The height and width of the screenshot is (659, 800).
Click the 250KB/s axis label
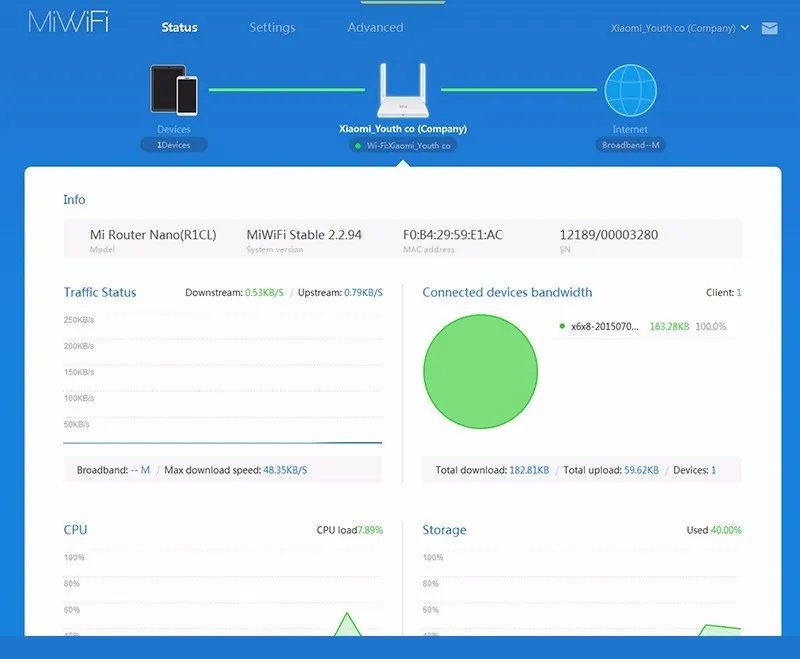point(79,320)
